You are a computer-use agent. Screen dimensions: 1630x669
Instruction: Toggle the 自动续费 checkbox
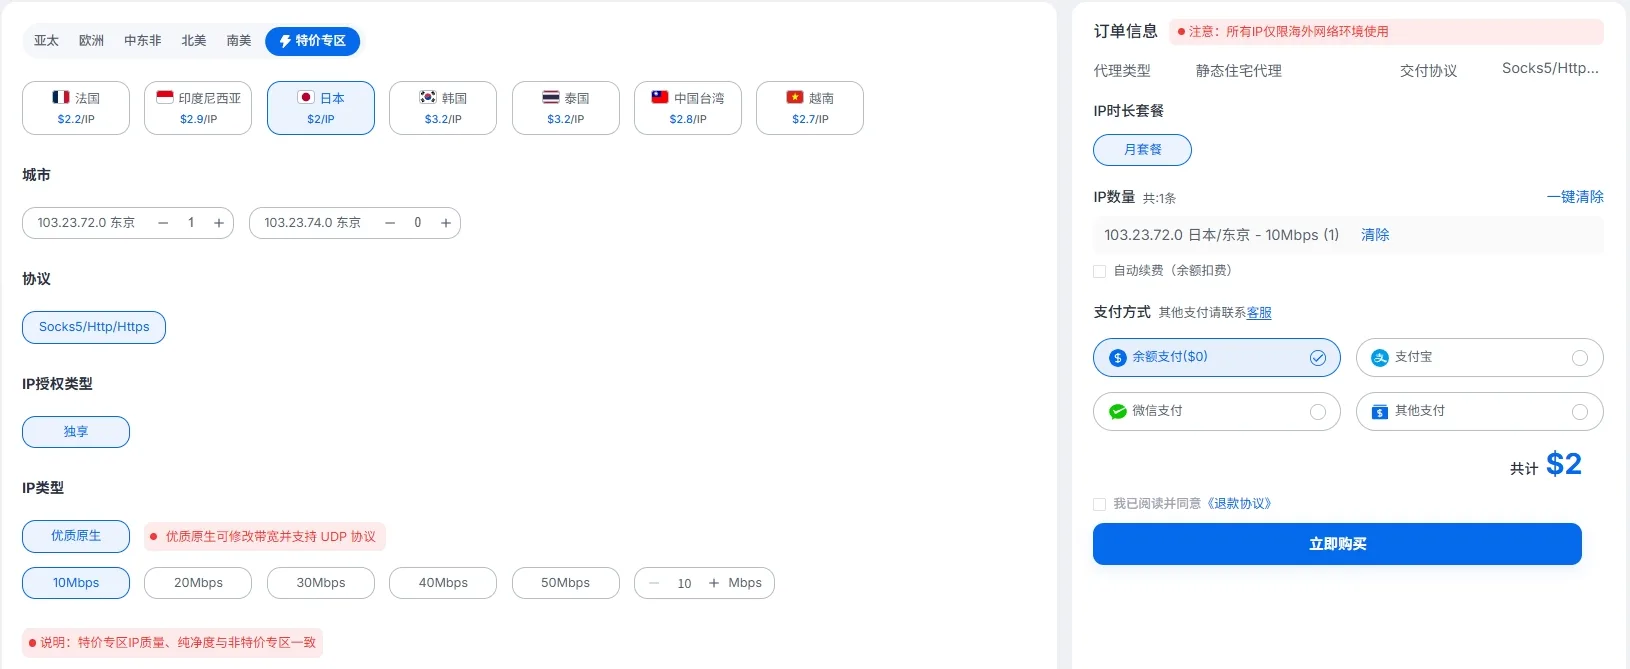tap(1100, 271)
